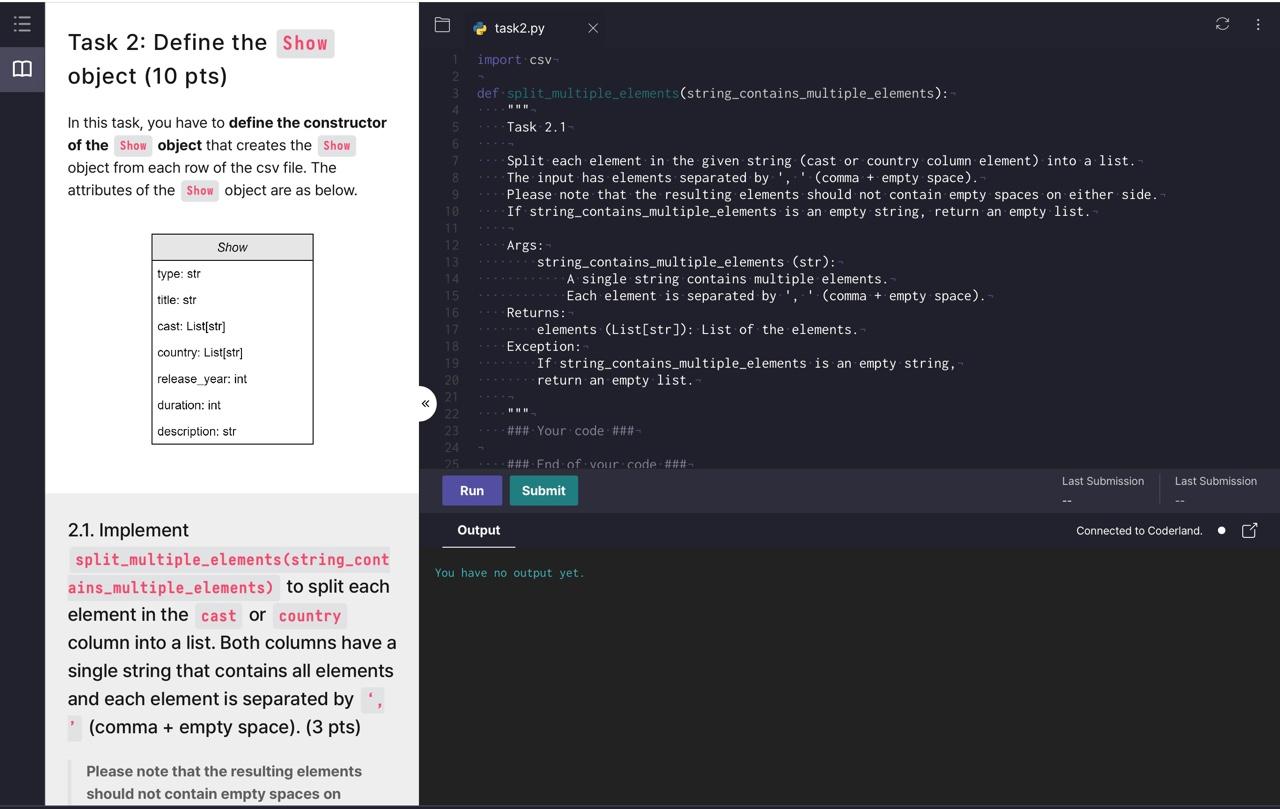Select the Output tab
Viewport: 1280px width, 809px height.
pyautogui.click(x=478, y=531)
